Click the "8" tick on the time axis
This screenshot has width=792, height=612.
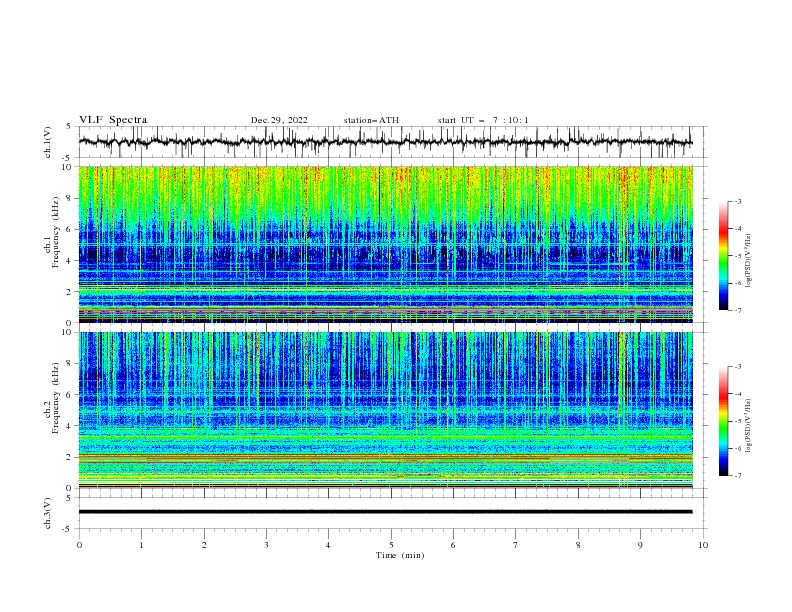[x=578, y=545]
